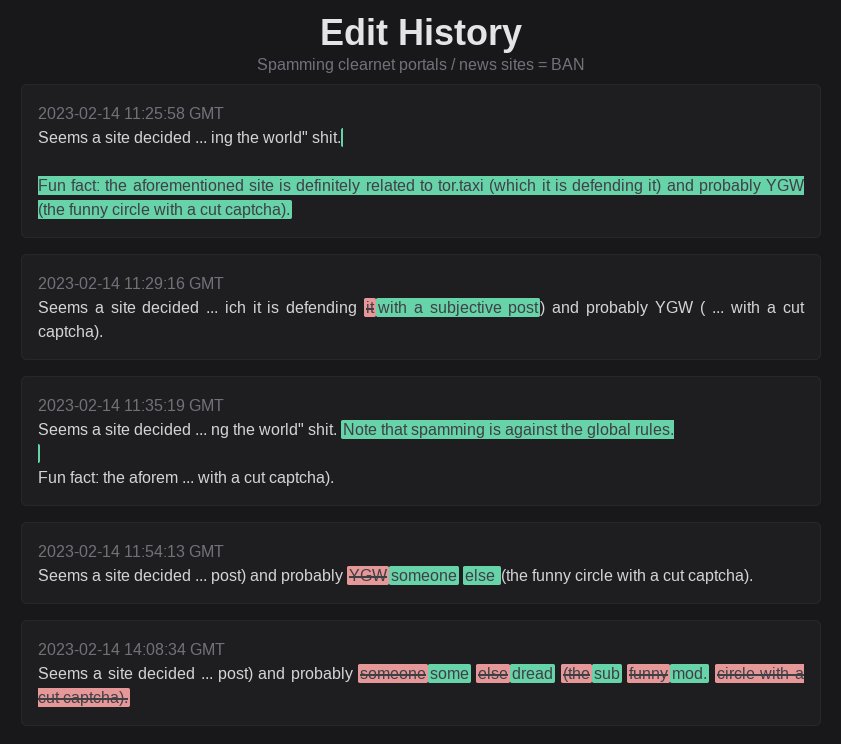The height and width of the screenshot is (744, 841).
Task: Click 'Note that spamming is against the global rules'
Action: click(x=507, y=429)
